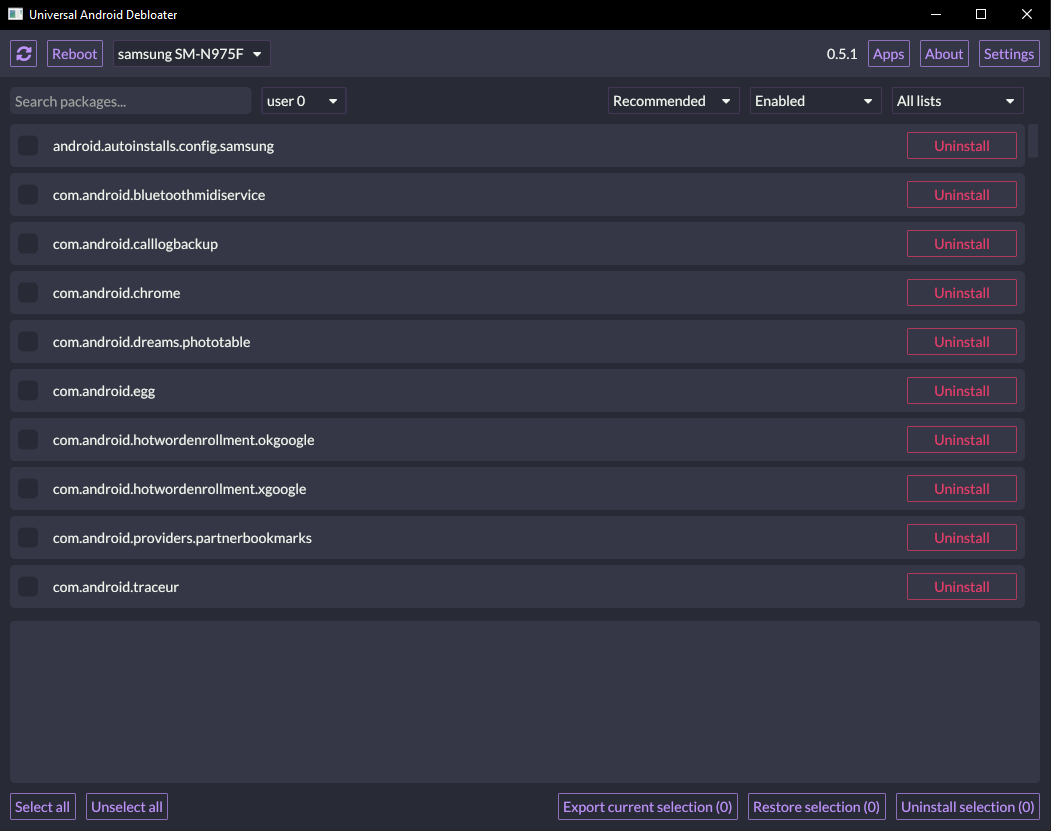Open the Settings page
This screenshot has width=1051, height=831.
pos(1009,54)
